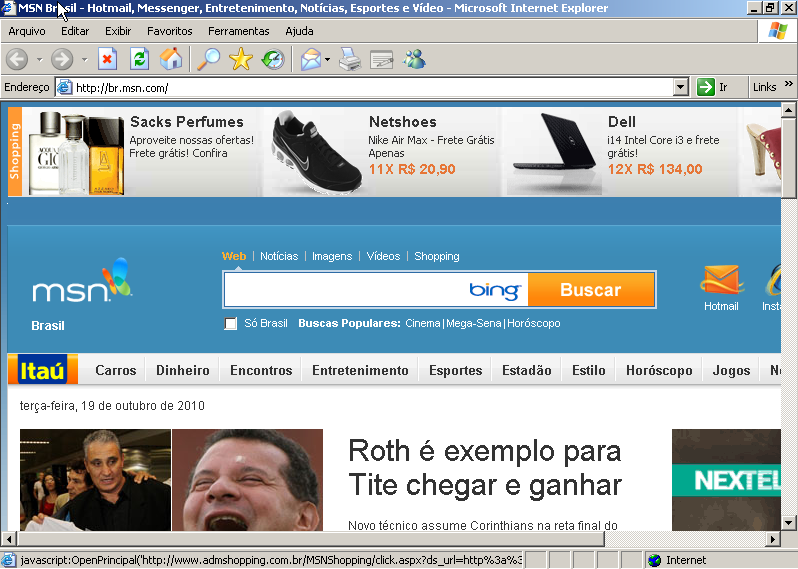Viewport: 798px width, 569px height.
Task: Select the Shopping search tab
Action: point(437,256)
